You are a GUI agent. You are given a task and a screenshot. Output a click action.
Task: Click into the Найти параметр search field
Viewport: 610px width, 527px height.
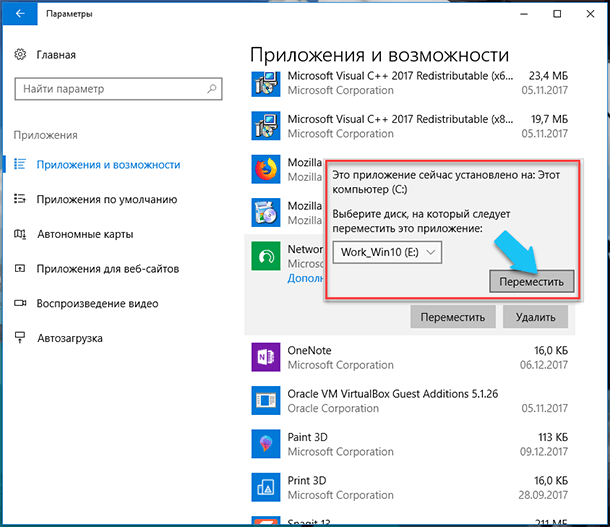coord(118,89)
